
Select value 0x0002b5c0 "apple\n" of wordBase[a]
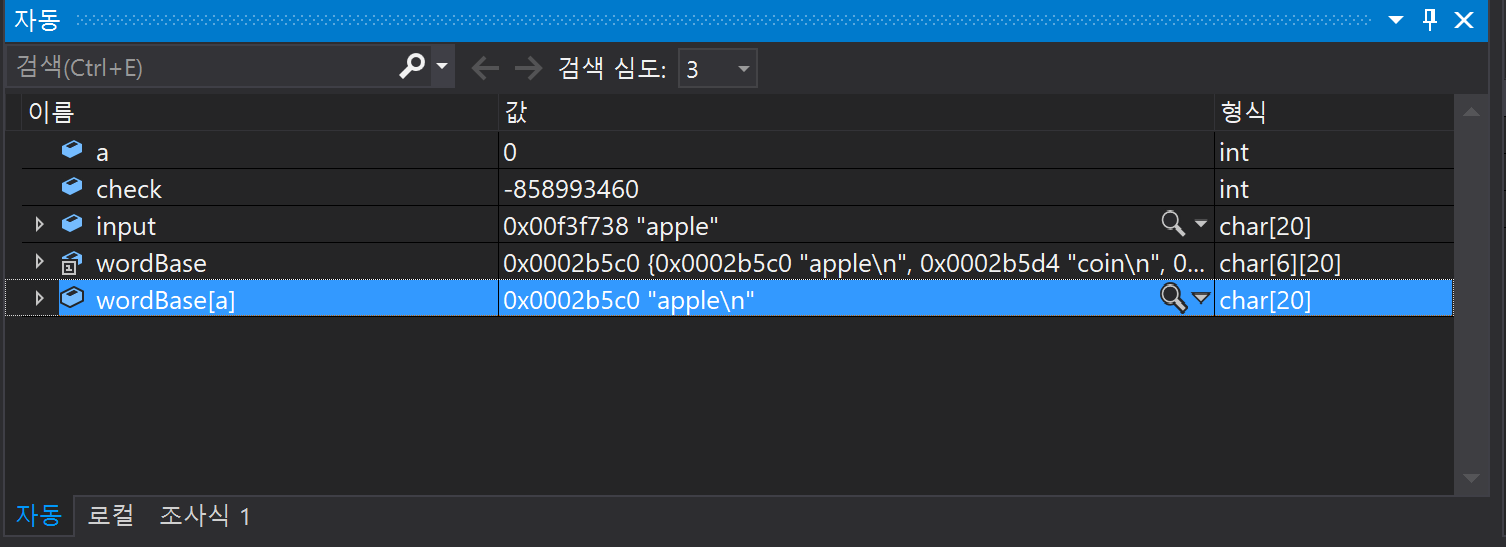tap(628, 300)
